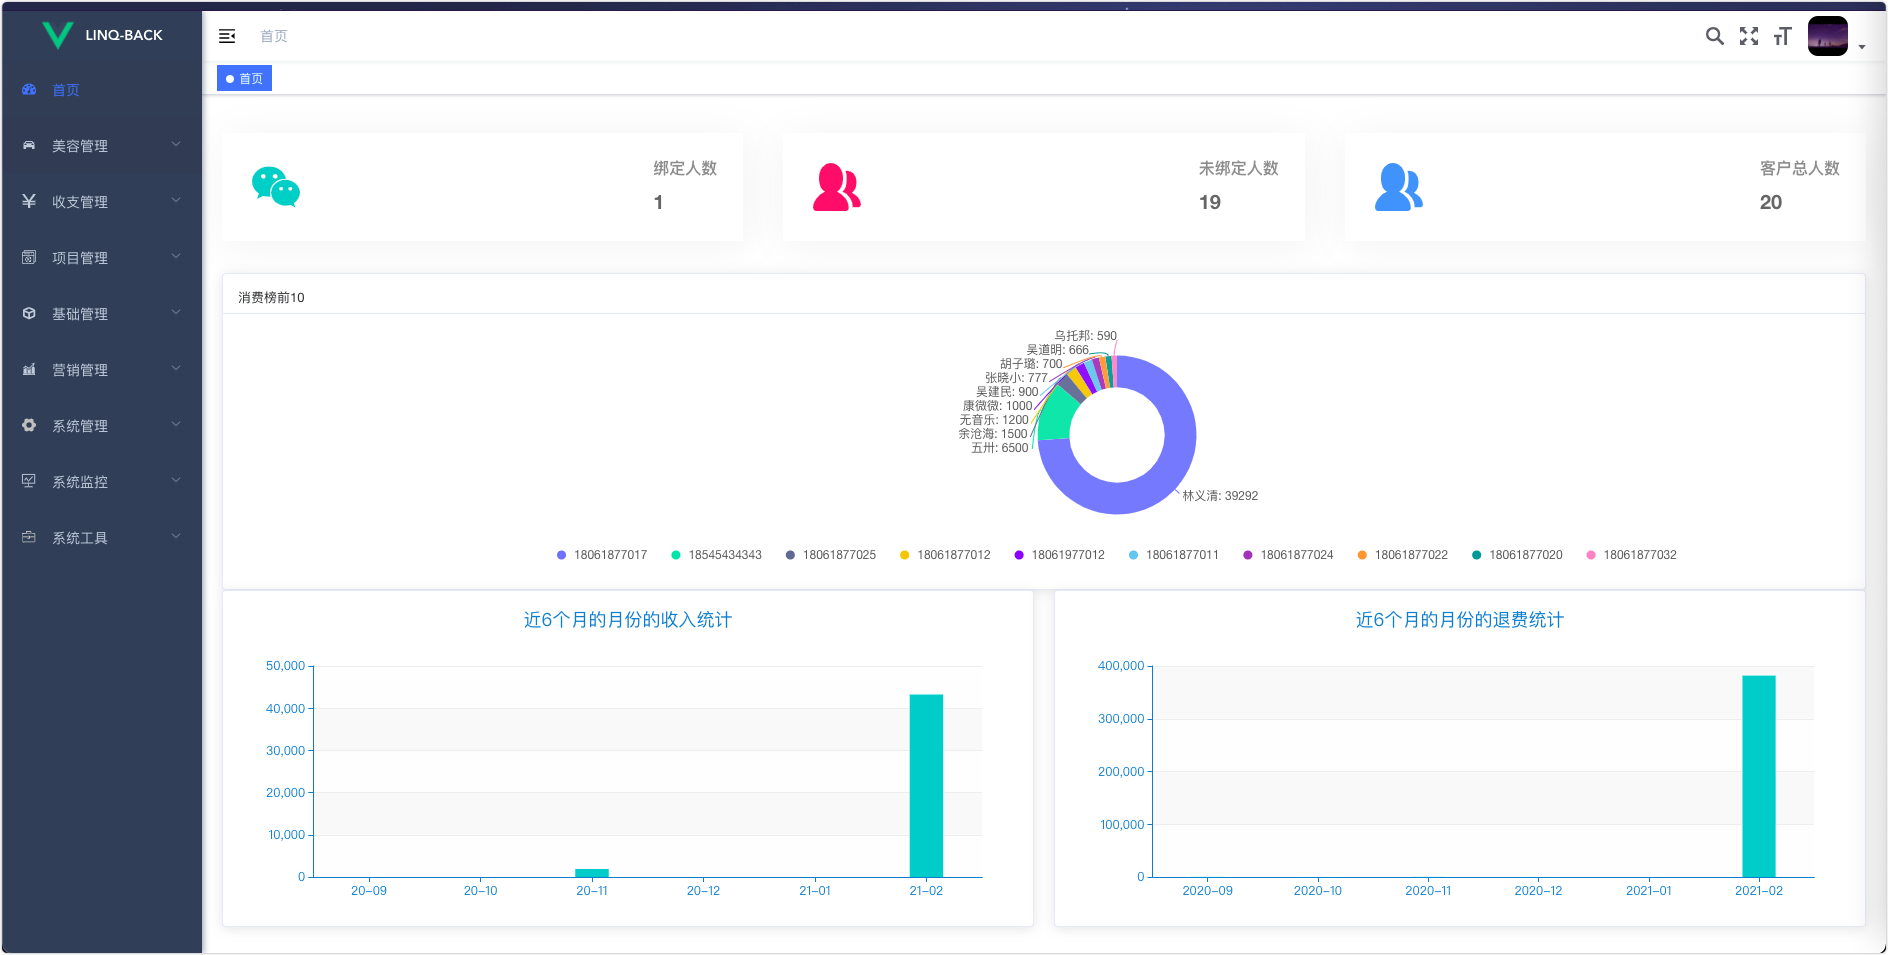Viewport: 1888px width, 955px height.
Task: Click the LINQ-BACK Vue logo
Action: pos(58,35)
